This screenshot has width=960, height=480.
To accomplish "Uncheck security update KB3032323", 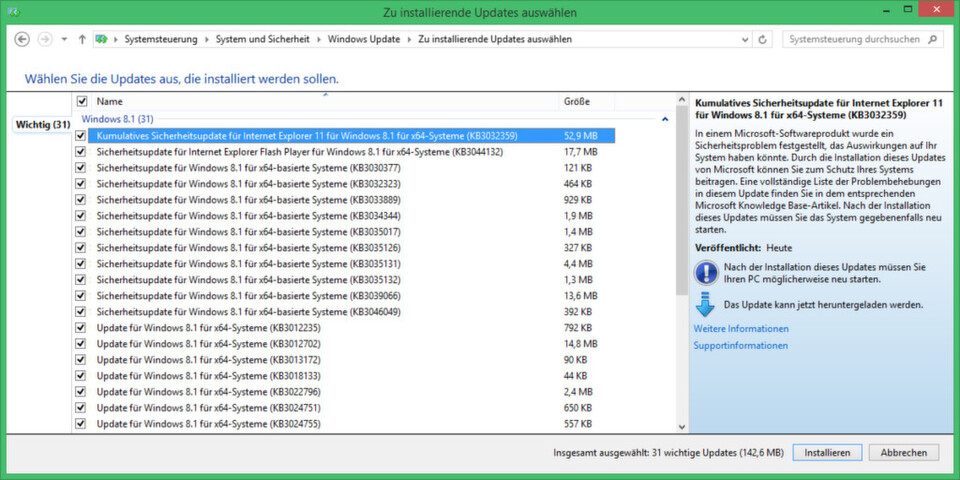I will click(80, 183).
